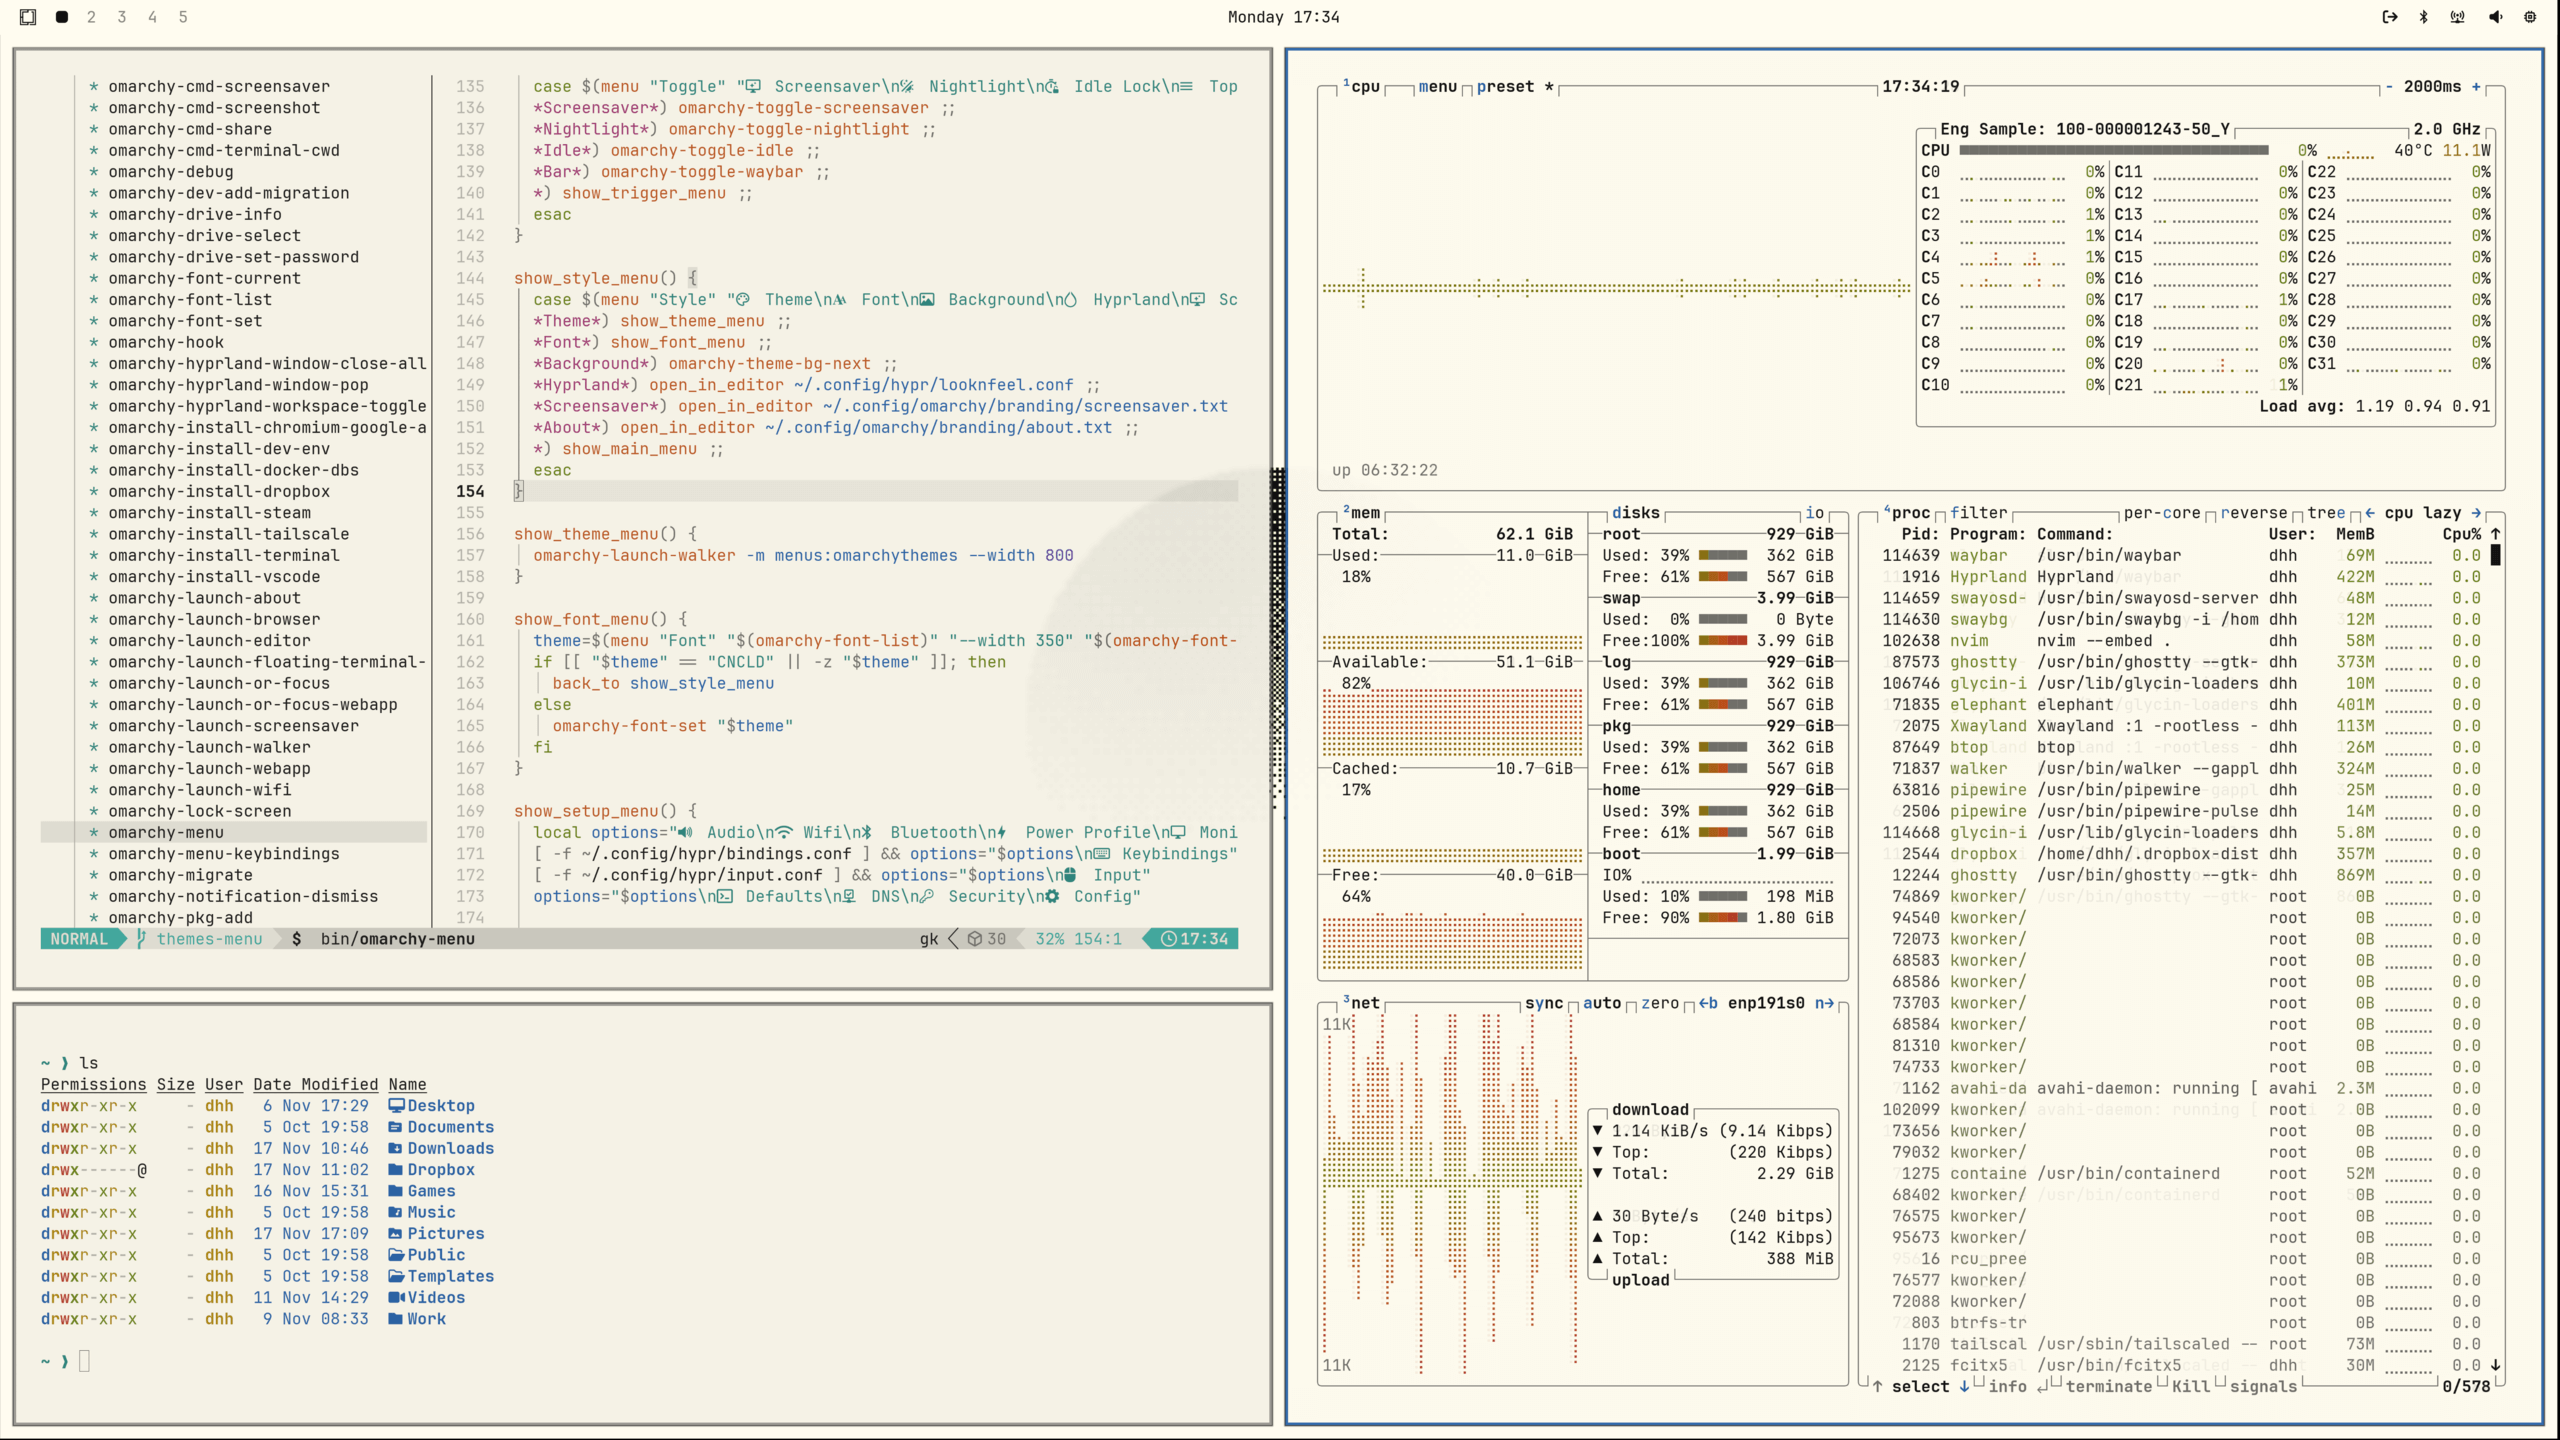Click the terminate button in proc footer
The width and height of the screenshot is (2560, 1440).
(x=2108, y=1387)
